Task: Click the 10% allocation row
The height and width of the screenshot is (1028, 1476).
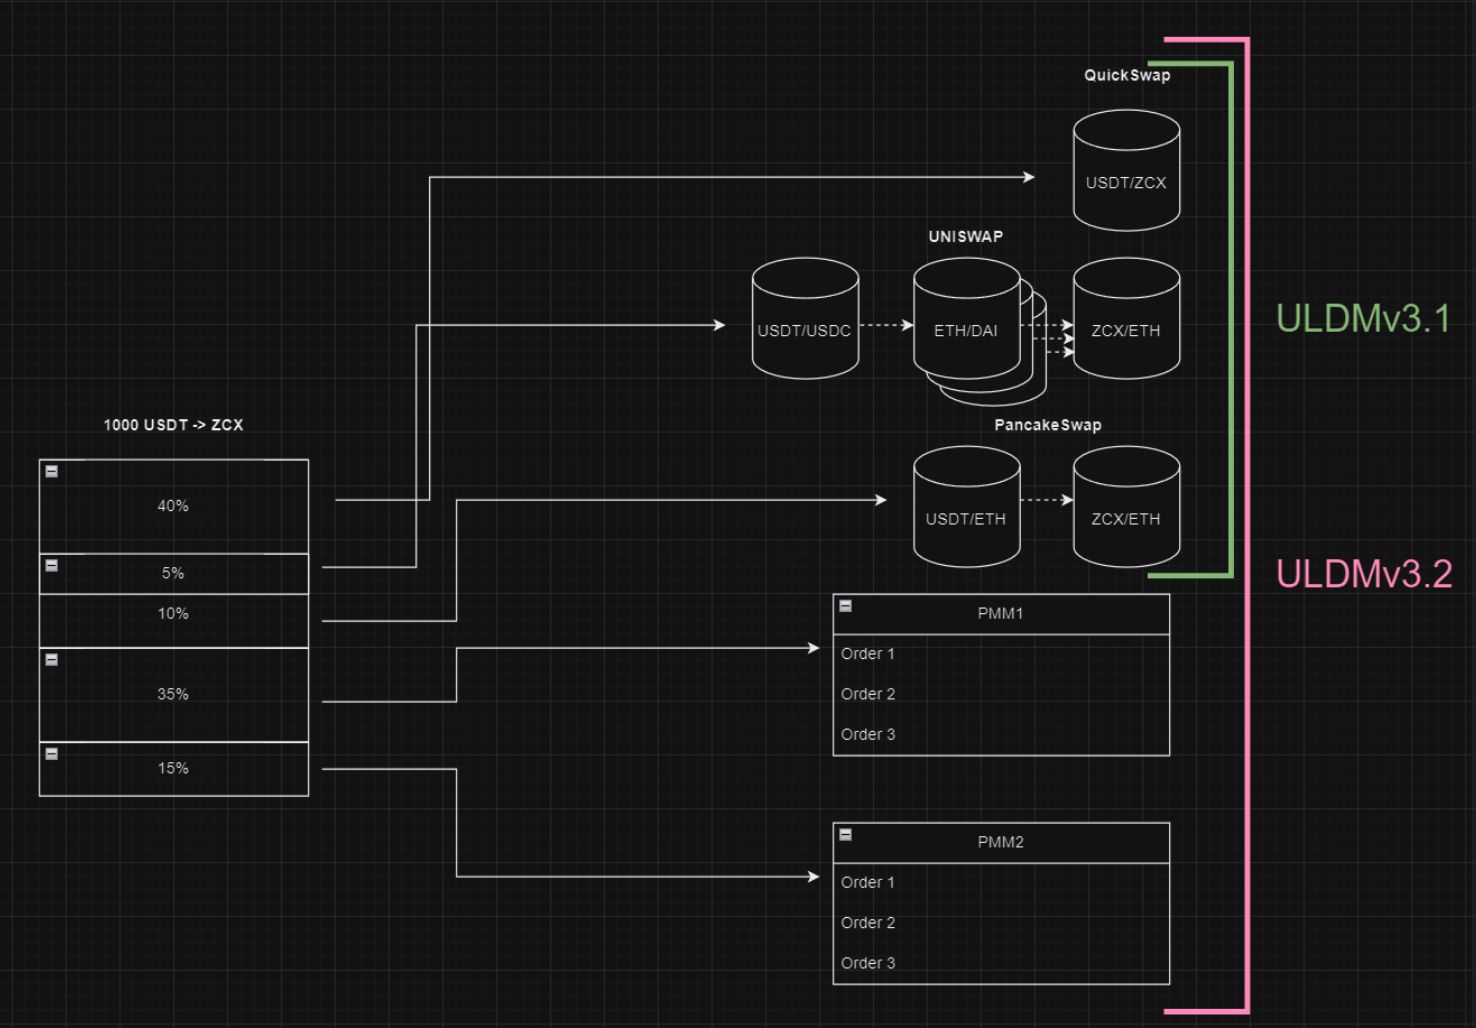Action: click(173, 614)
